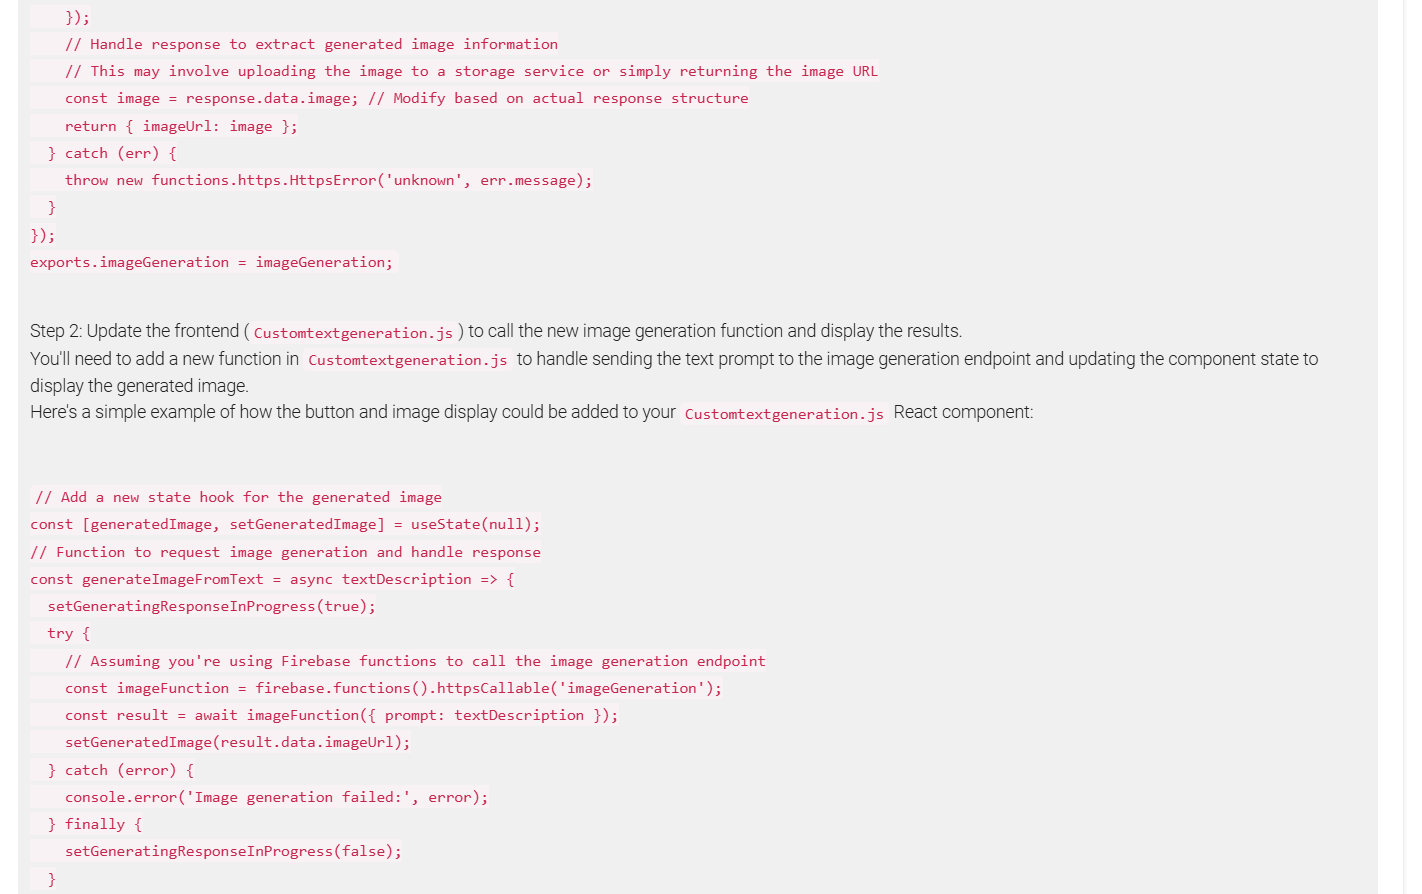Click the 'exports.imageGeneration = imageGeneration;' code line

pos(211,262)
